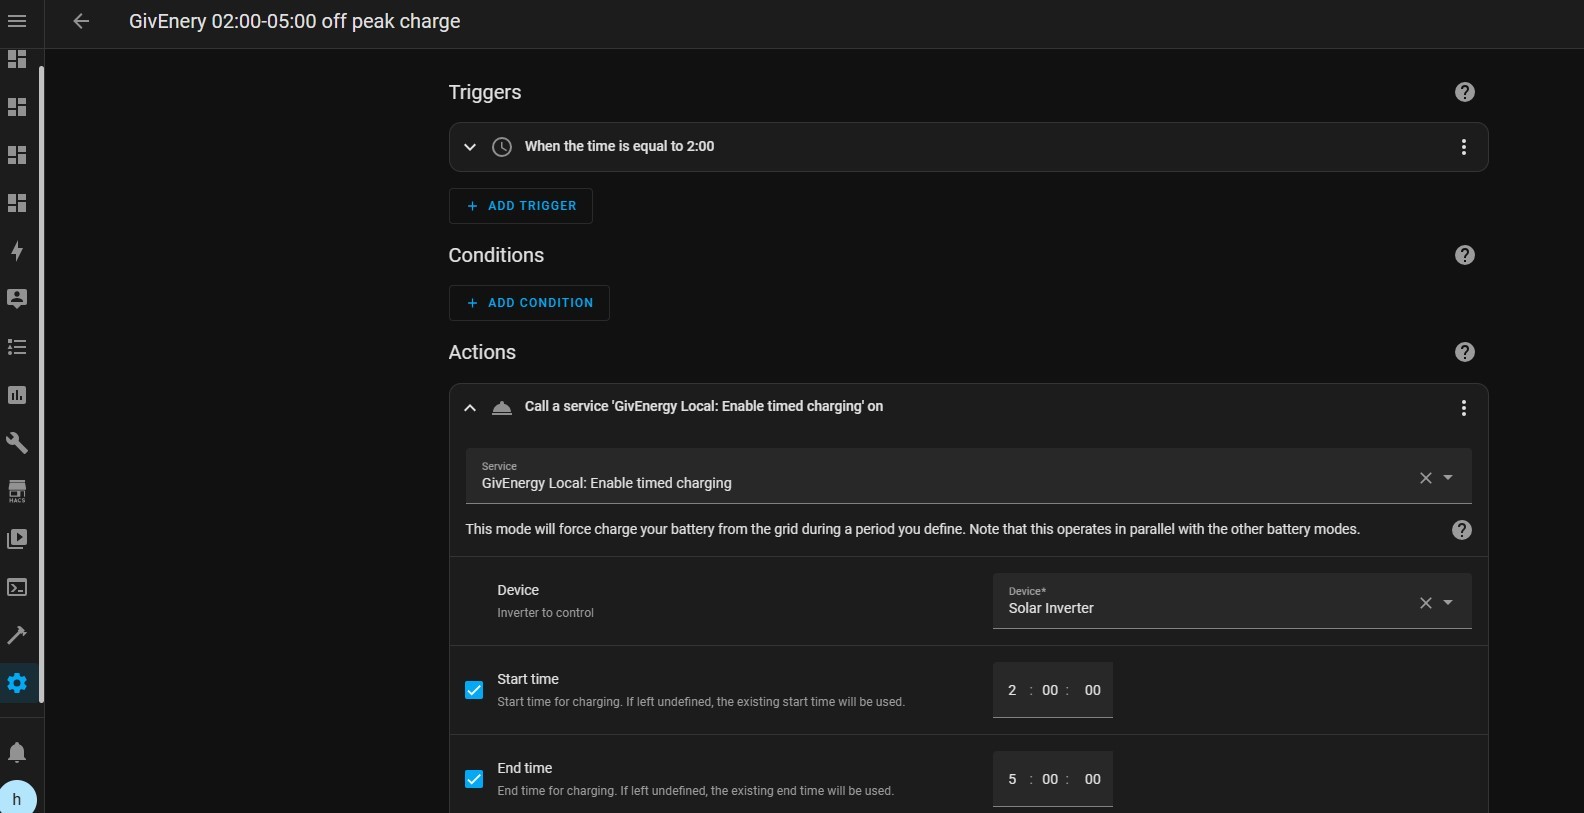
Task: Open the Terminal sidebar icon
Action: point(17,587)
